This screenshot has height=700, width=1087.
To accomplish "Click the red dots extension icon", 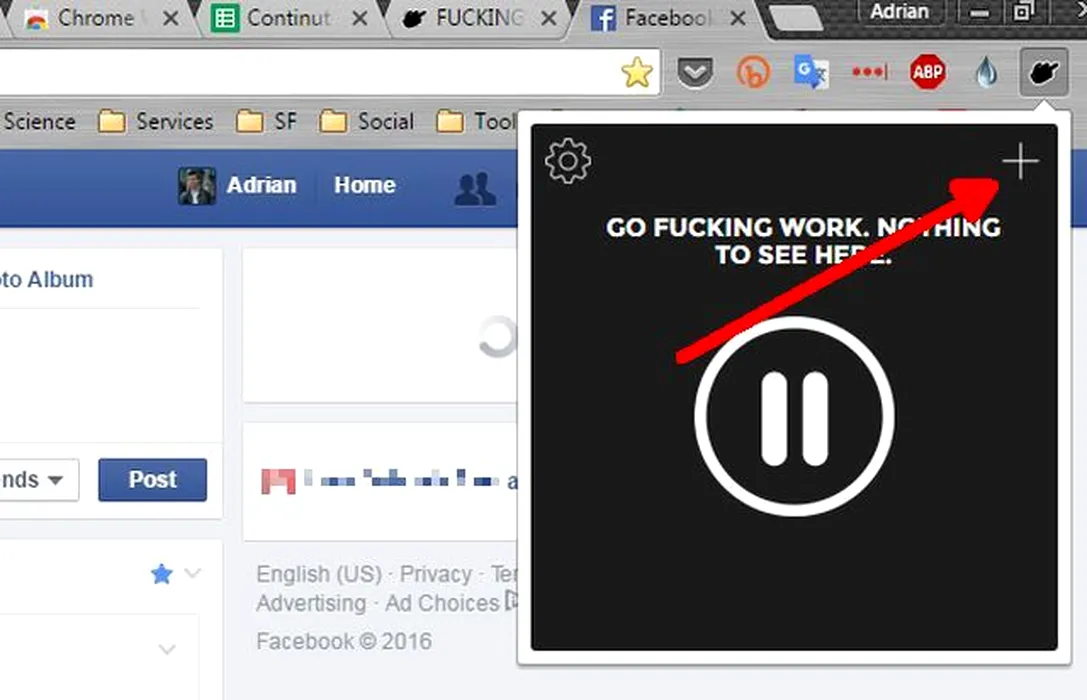I will tap(869, 72).
